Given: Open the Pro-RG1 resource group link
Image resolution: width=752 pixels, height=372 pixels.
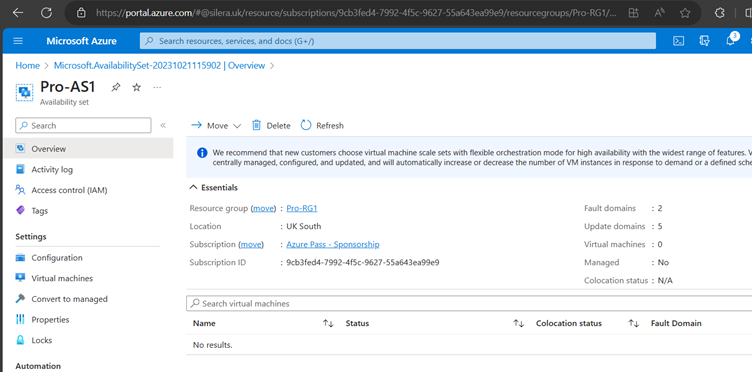Looking at the screenshot, I should click(302, 208).
